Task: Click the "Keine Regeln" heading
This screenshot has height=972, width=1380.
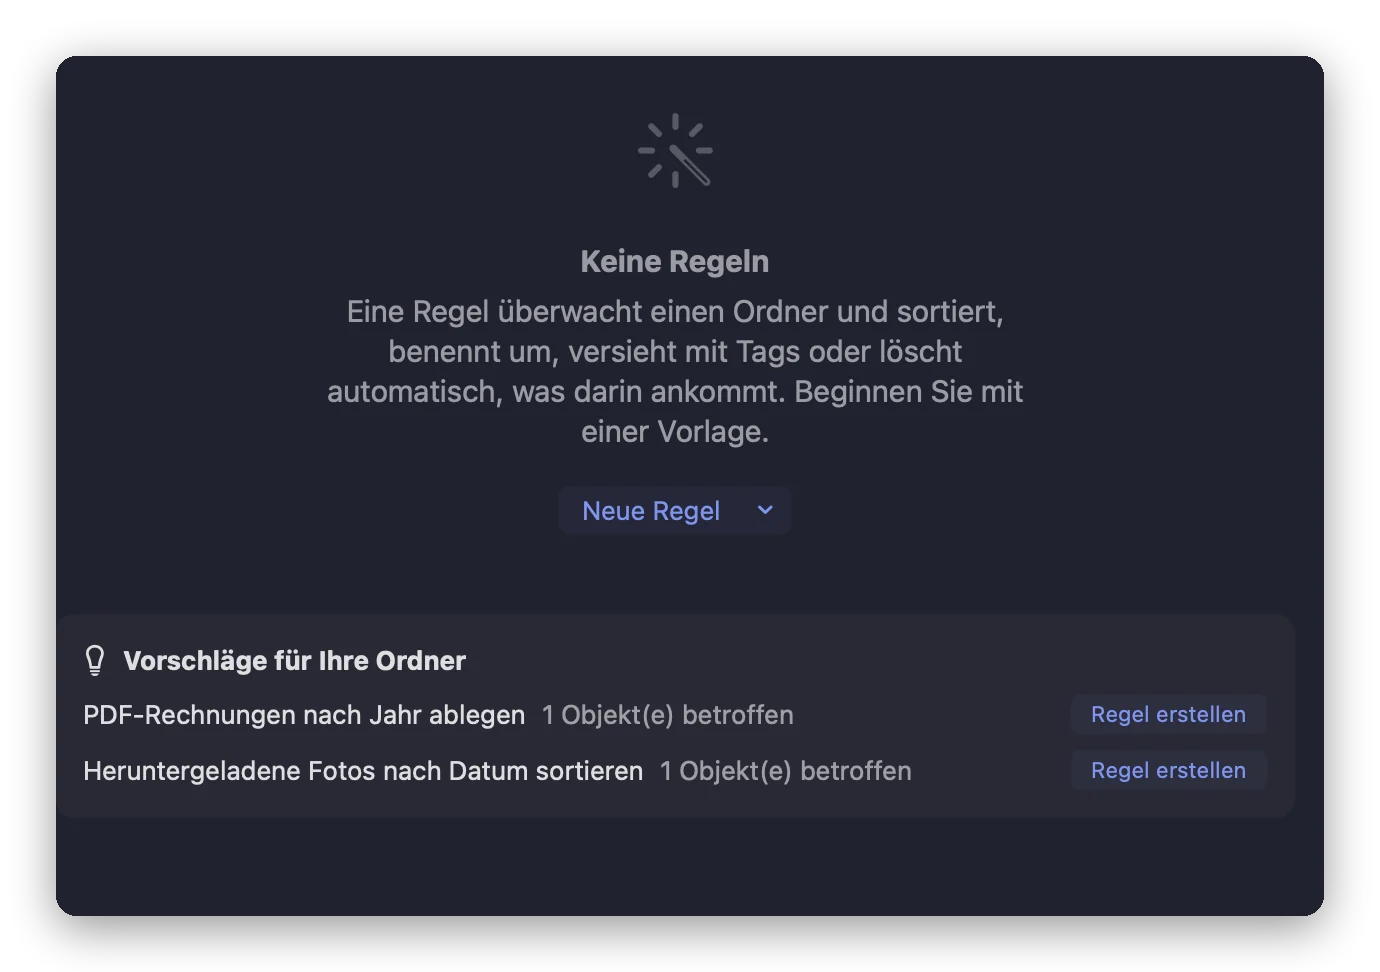Action: (675, 262)
